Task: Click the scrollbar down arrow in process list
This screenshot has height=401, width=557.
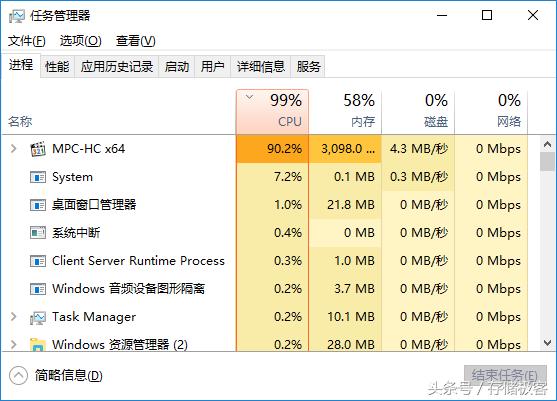Action: pos(547,343)
